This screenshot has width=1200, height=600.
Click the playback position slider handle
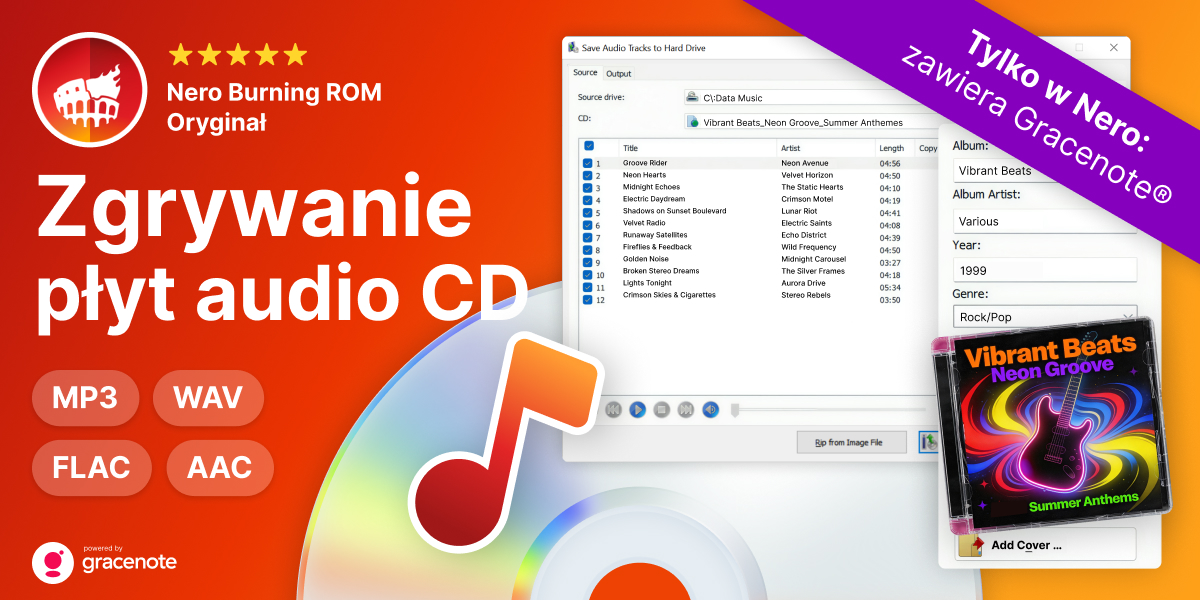click(x=735, y=409)
